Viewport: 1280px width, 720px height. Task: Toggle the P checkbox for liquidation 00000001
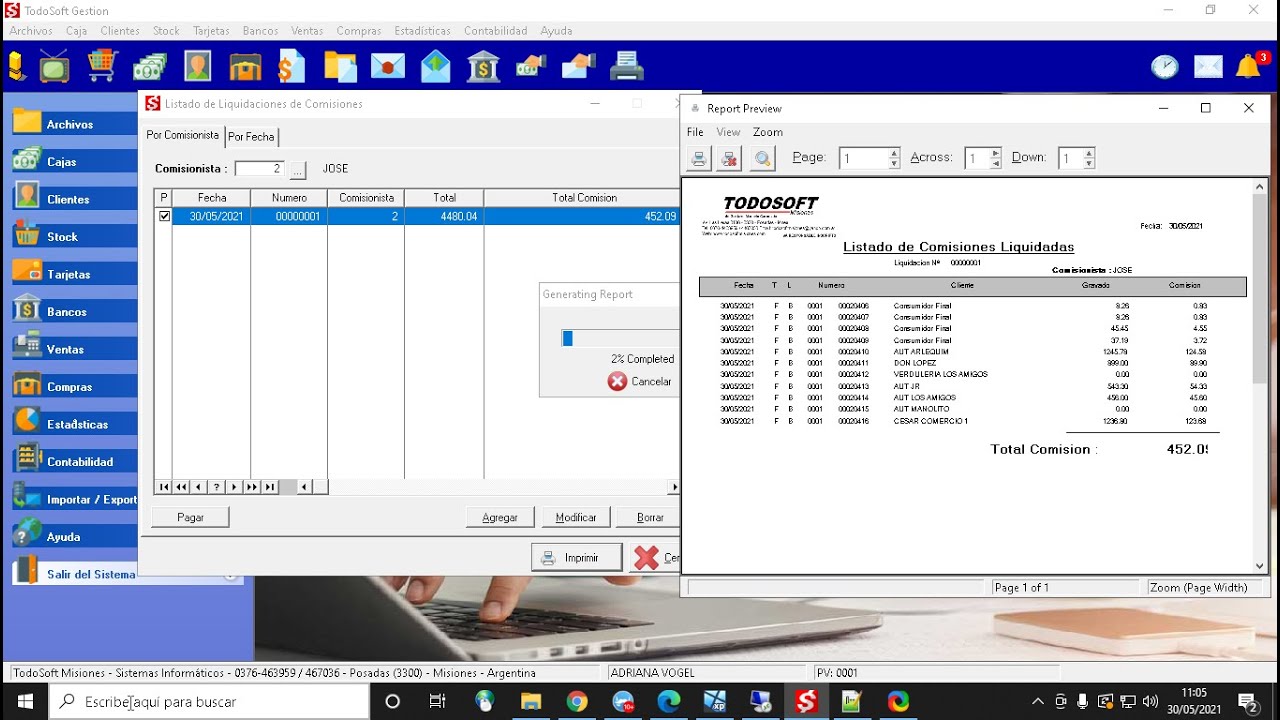(164, 216)
